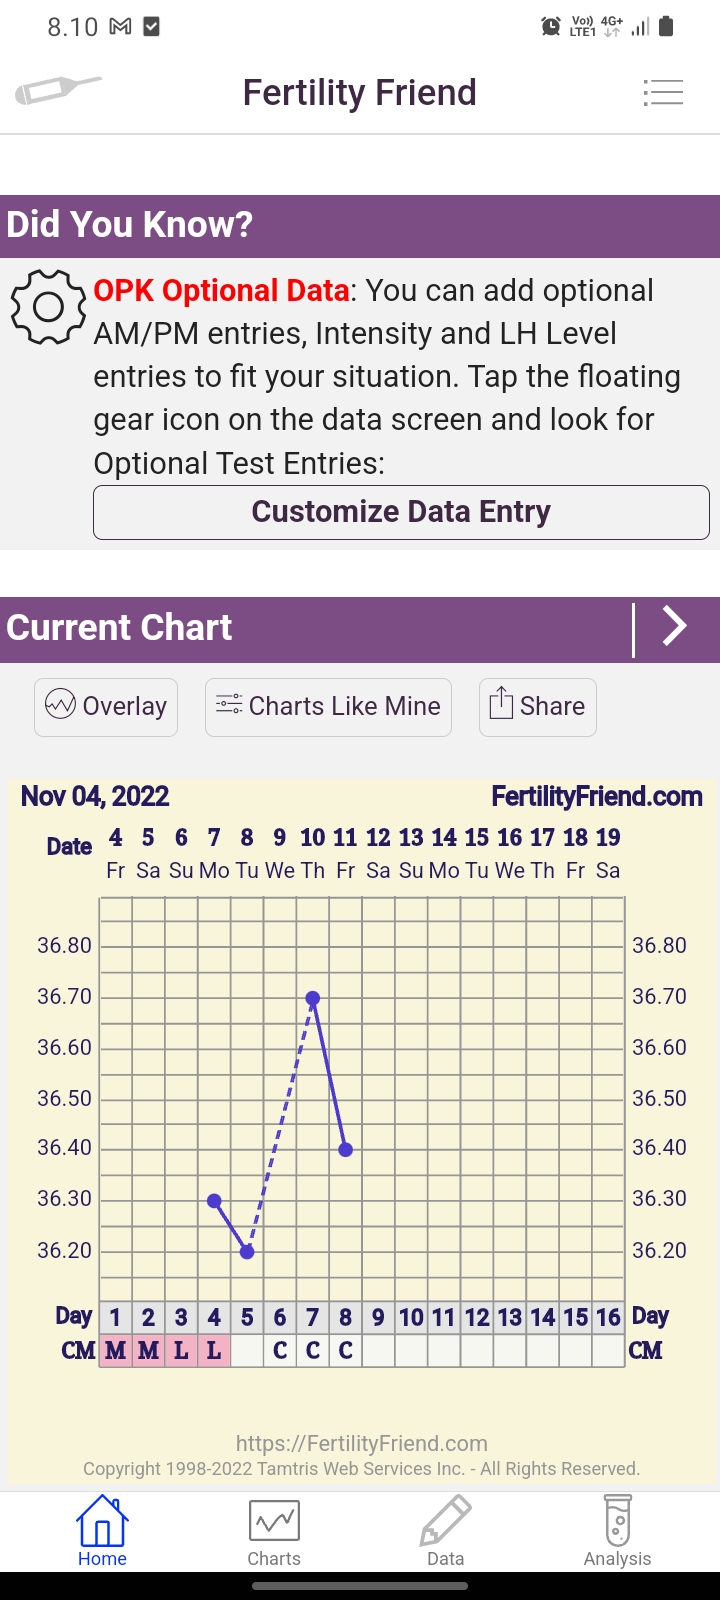Image resolution: width=720 pixels, height=1600 pixels.
Task: Tap the Gmail notification icon in status bar
Action: [121, 27]
